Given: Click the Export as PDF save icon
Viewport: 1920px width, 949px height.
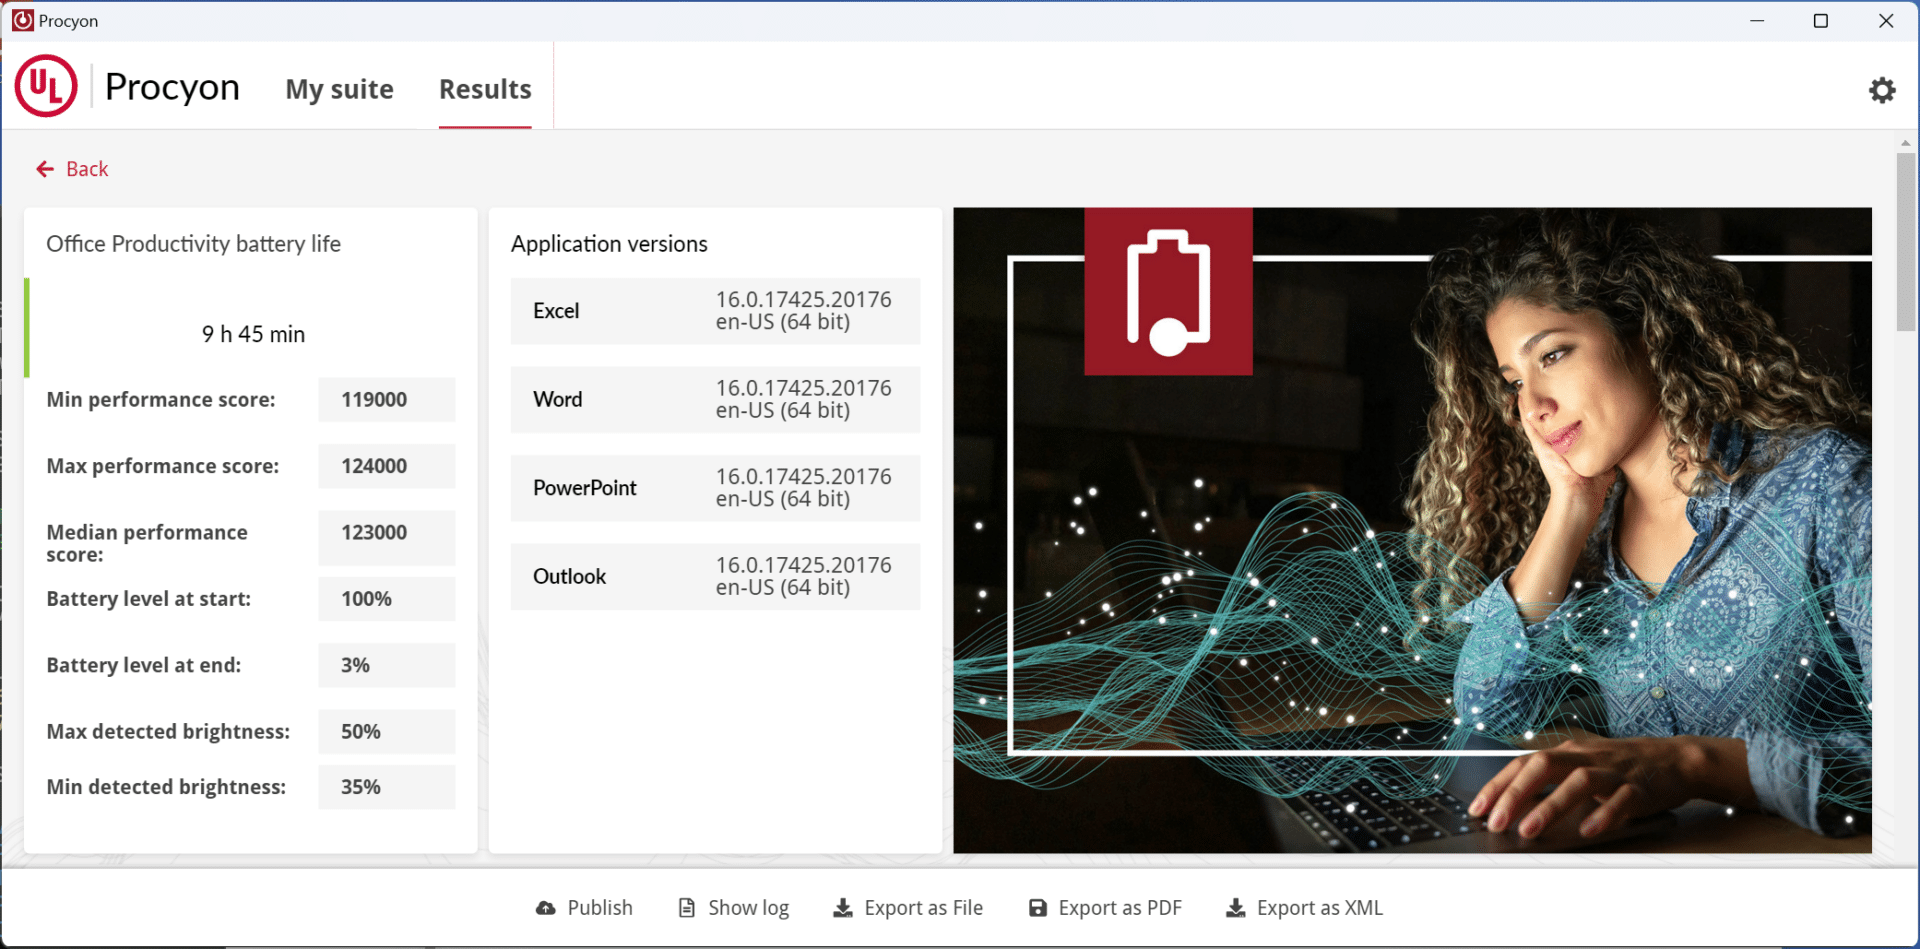Looking at the screenshot, I should [1038, 908].
